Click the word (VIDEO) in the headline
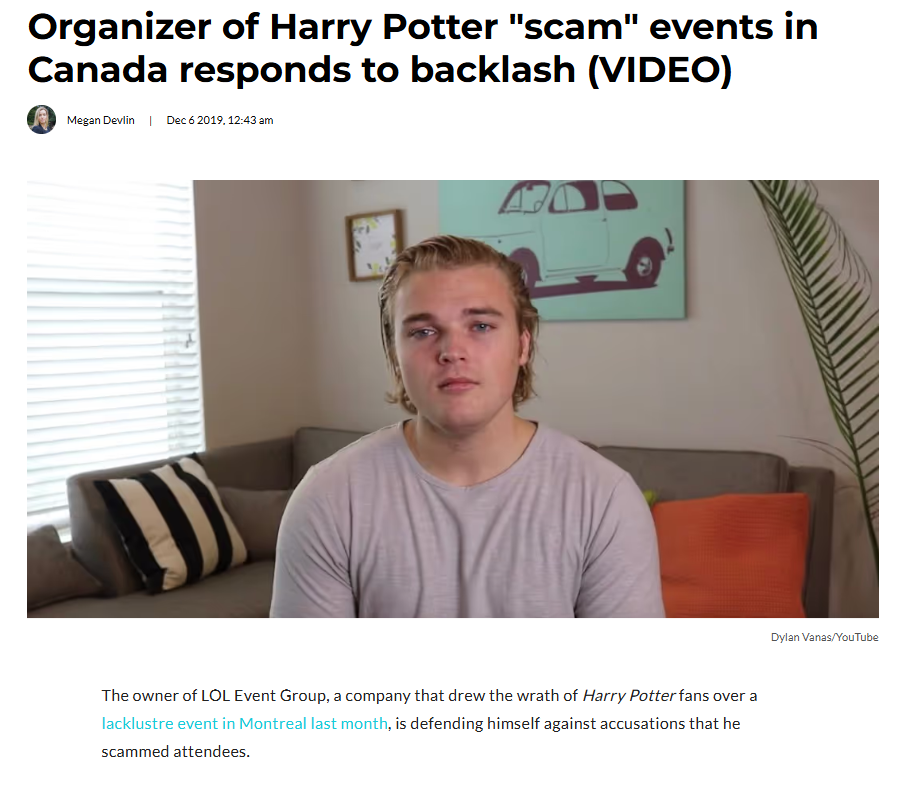The height and width of the screenshot is (789, 907). point(660,70)
